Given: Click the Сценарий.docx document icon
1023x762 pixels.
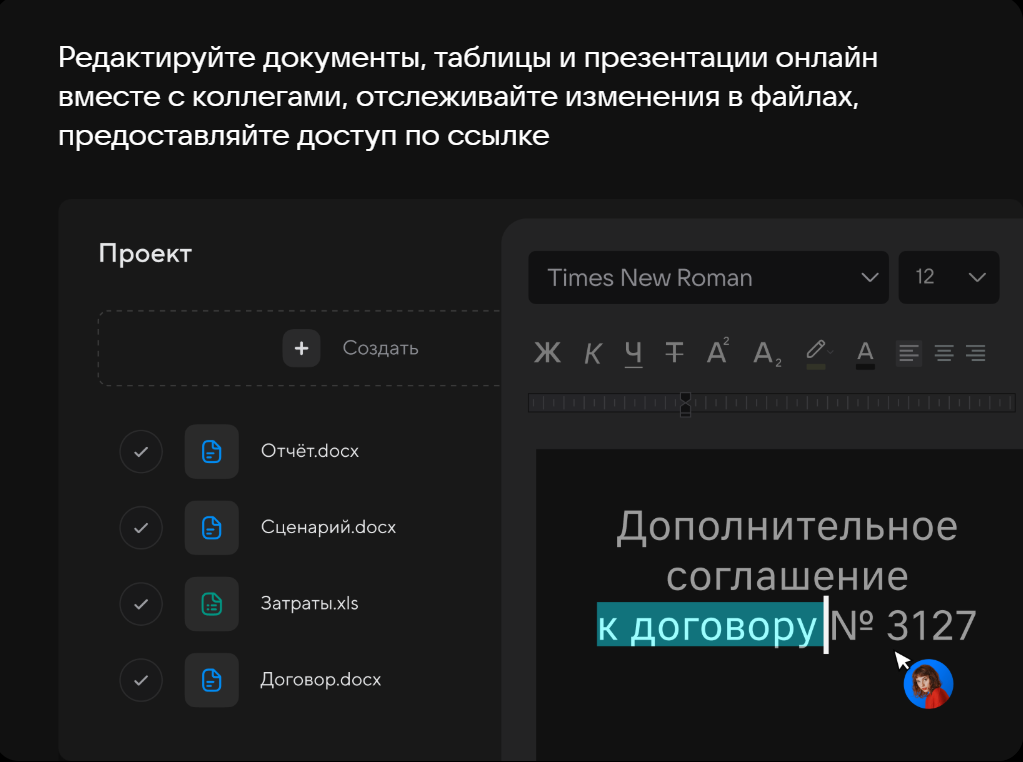Looking at the screenshot, I should (x=211, y=528).
